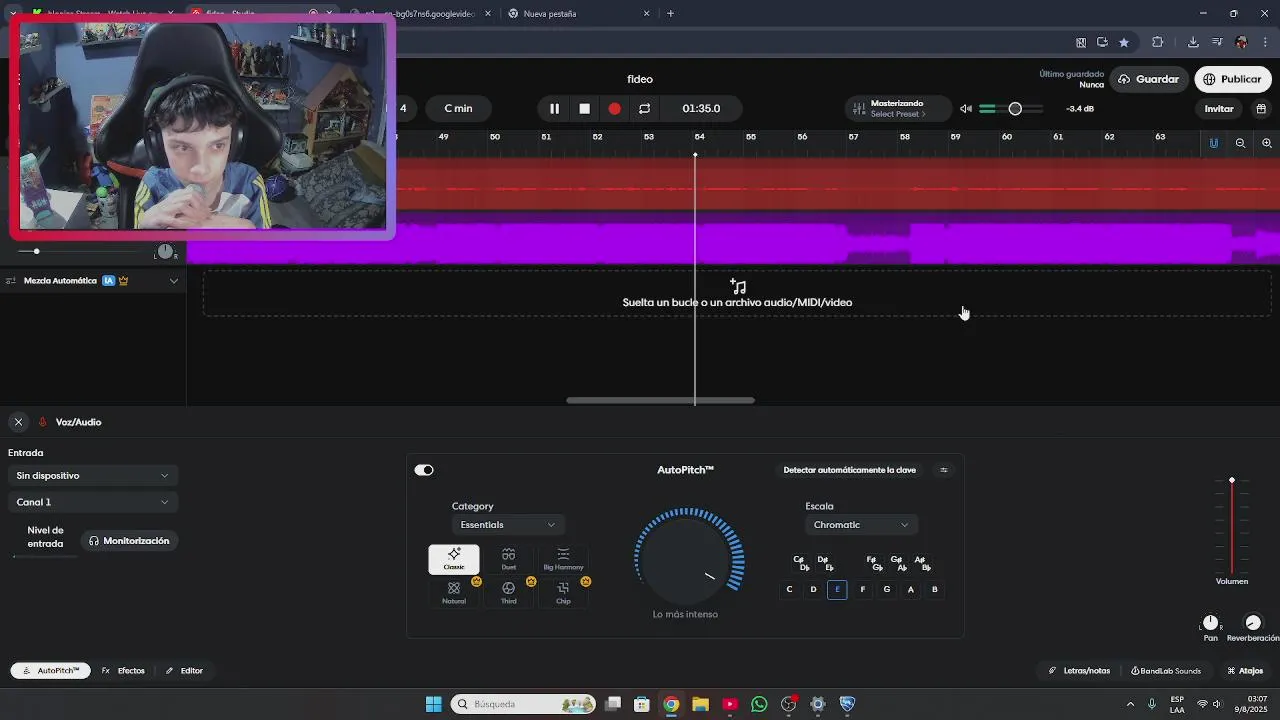Open AutoPitch settings sliders icon

click(943, 470)
